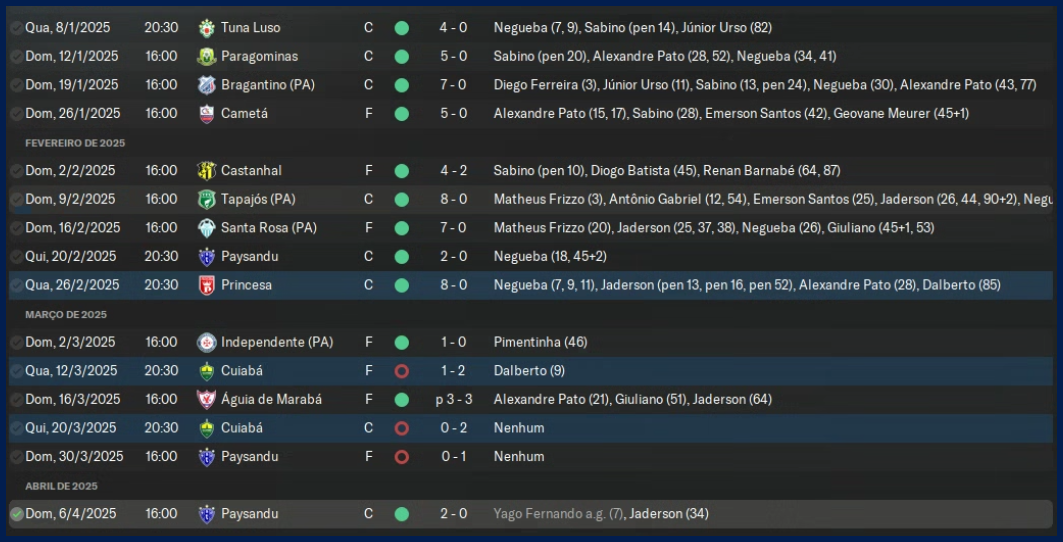Click the Paragominas club badge
Screen dimensions: 1063x542
coord(207,57)
